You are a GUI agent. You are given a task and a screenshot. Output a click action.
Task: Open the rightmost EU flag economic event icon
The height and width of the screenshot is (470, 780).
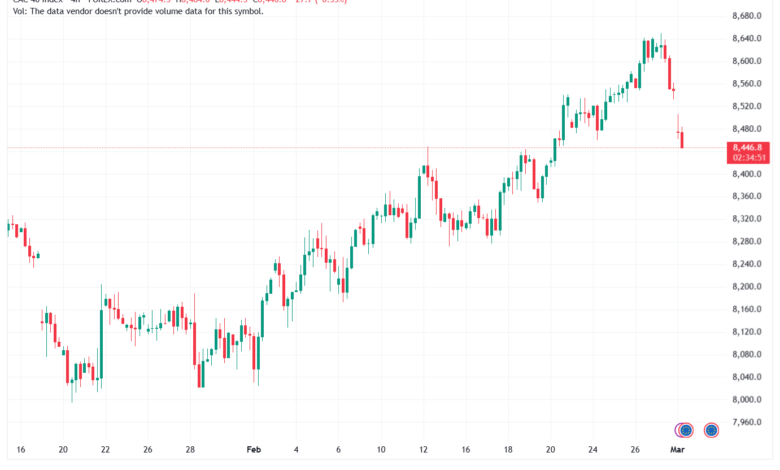pos(711,430)
